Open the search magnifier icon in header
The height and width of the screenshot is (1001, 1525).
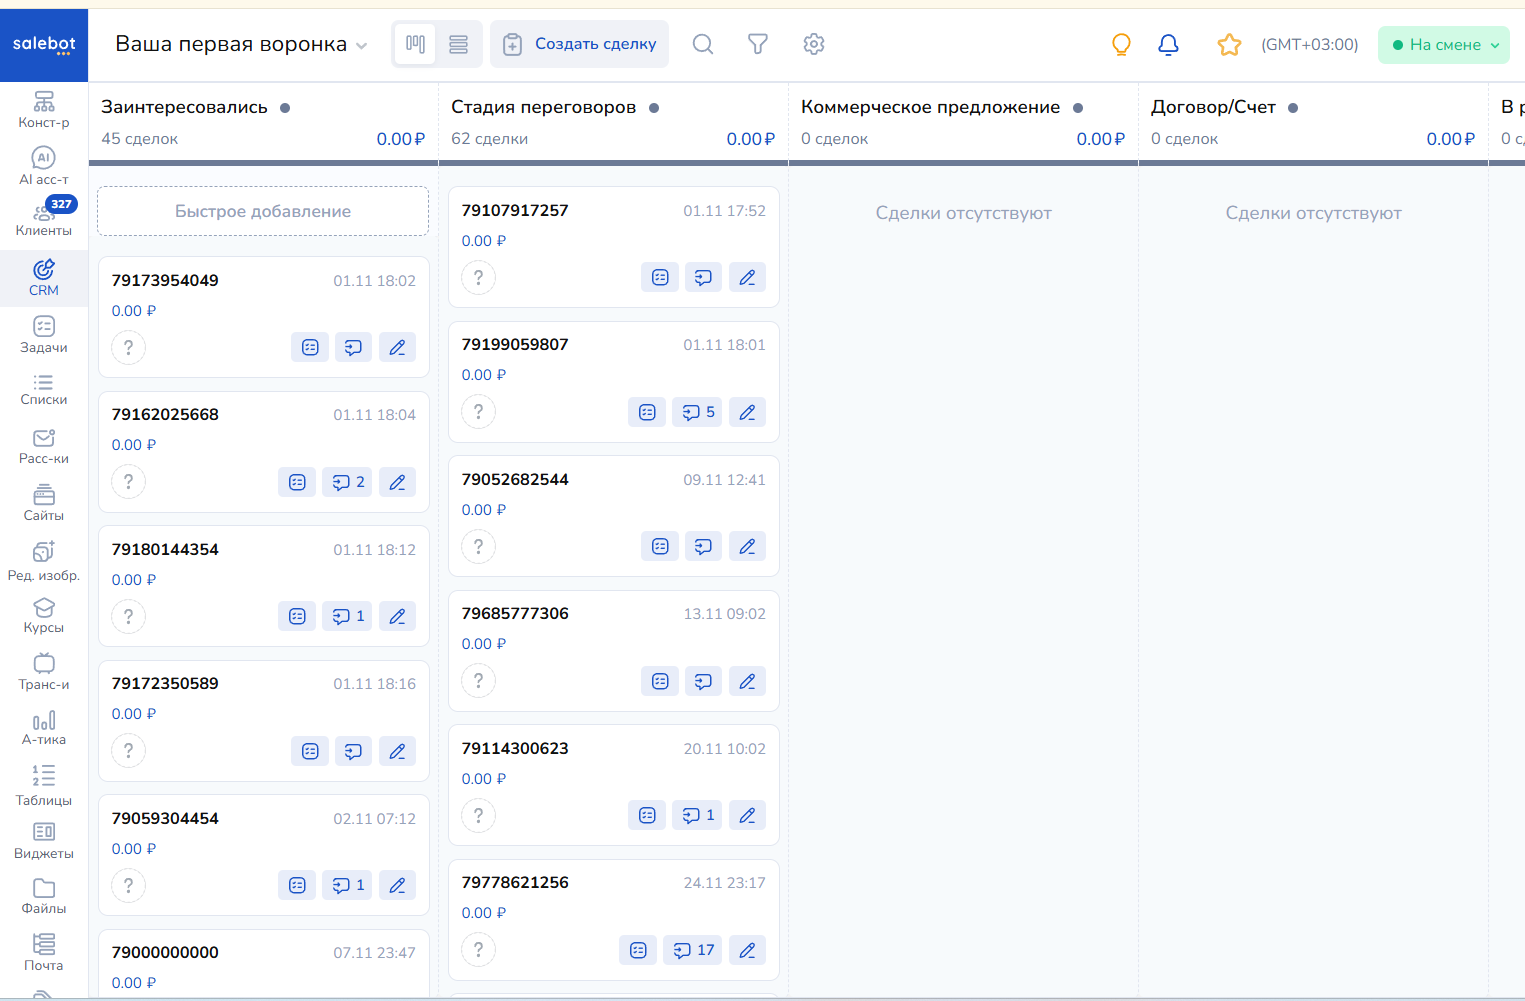pos(703,44)
